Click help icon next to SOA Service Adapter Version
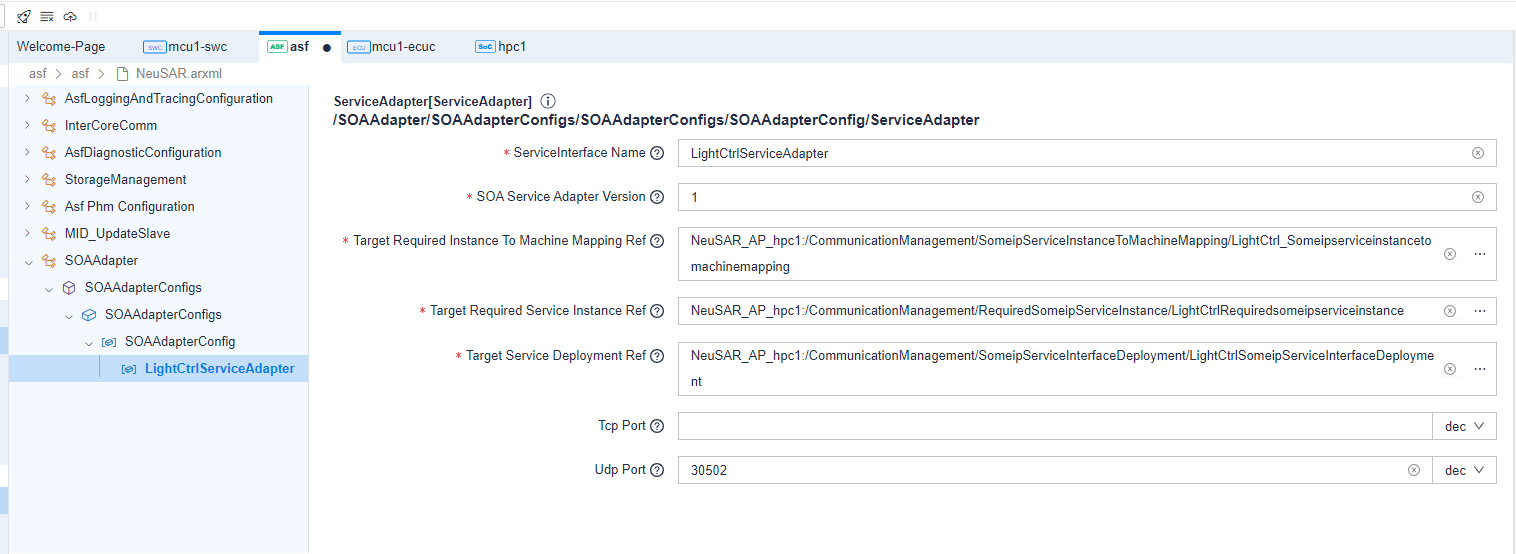 (657, 197)
